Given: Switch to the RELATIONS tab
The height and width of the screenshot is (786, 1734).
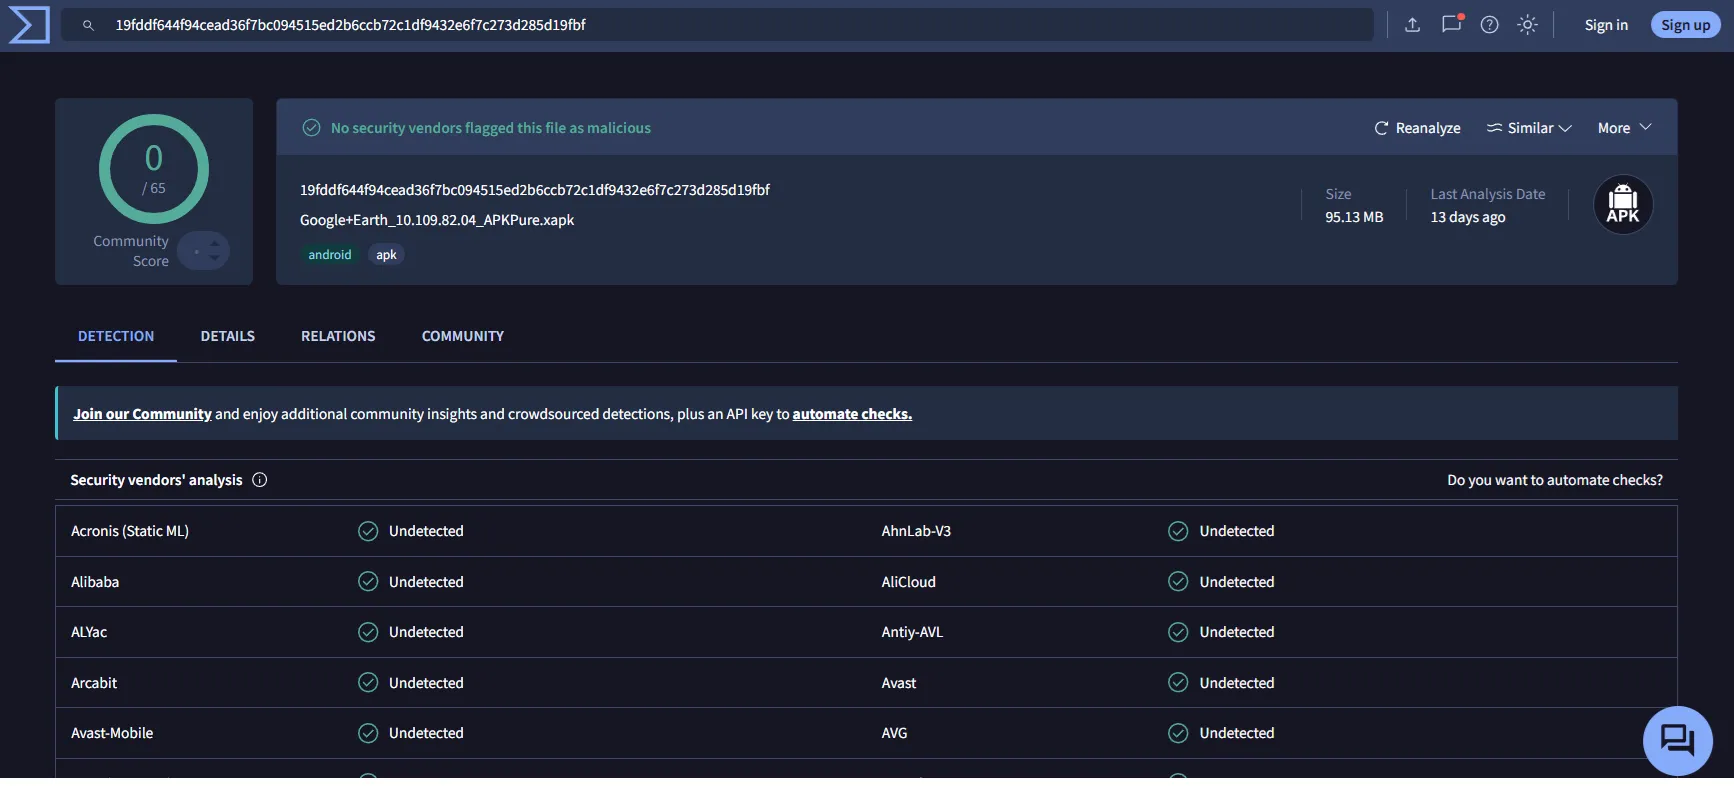Looking at the screenshot, I should click(338, 336).
